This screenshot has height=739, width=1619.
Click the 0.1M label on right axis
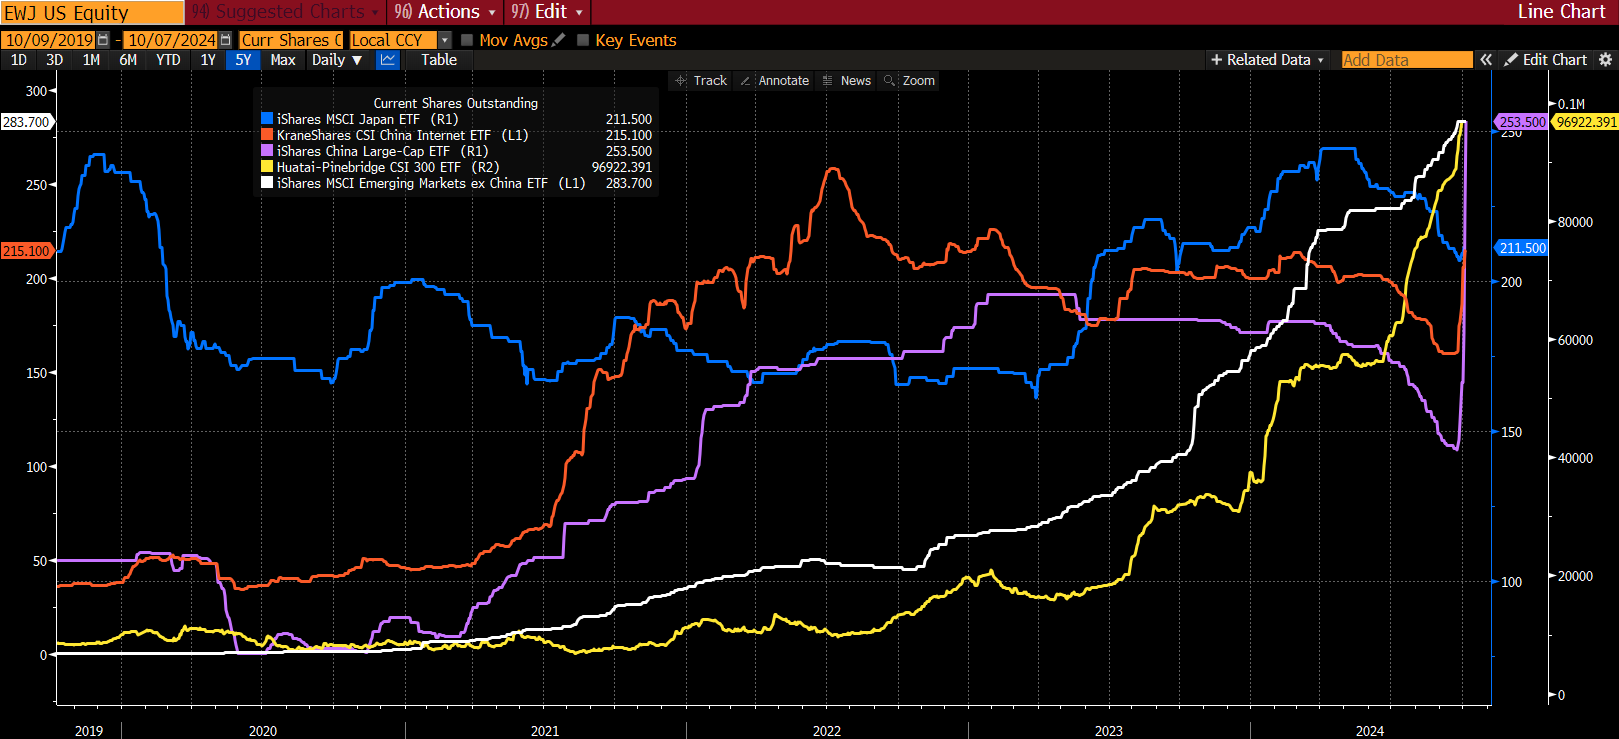click(x=1572, y=104)
